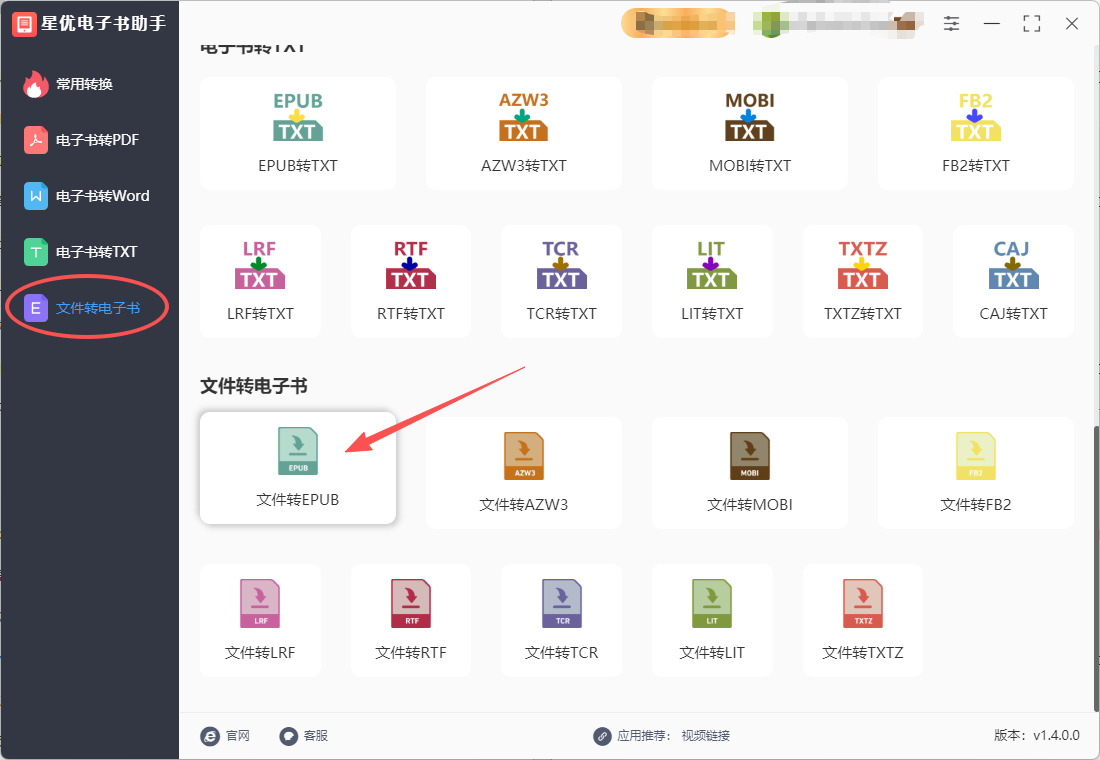Viewport: 1100px width, 760px height.
Task: Open the TCR转TXT converter
Action: [x=561, y=281]
